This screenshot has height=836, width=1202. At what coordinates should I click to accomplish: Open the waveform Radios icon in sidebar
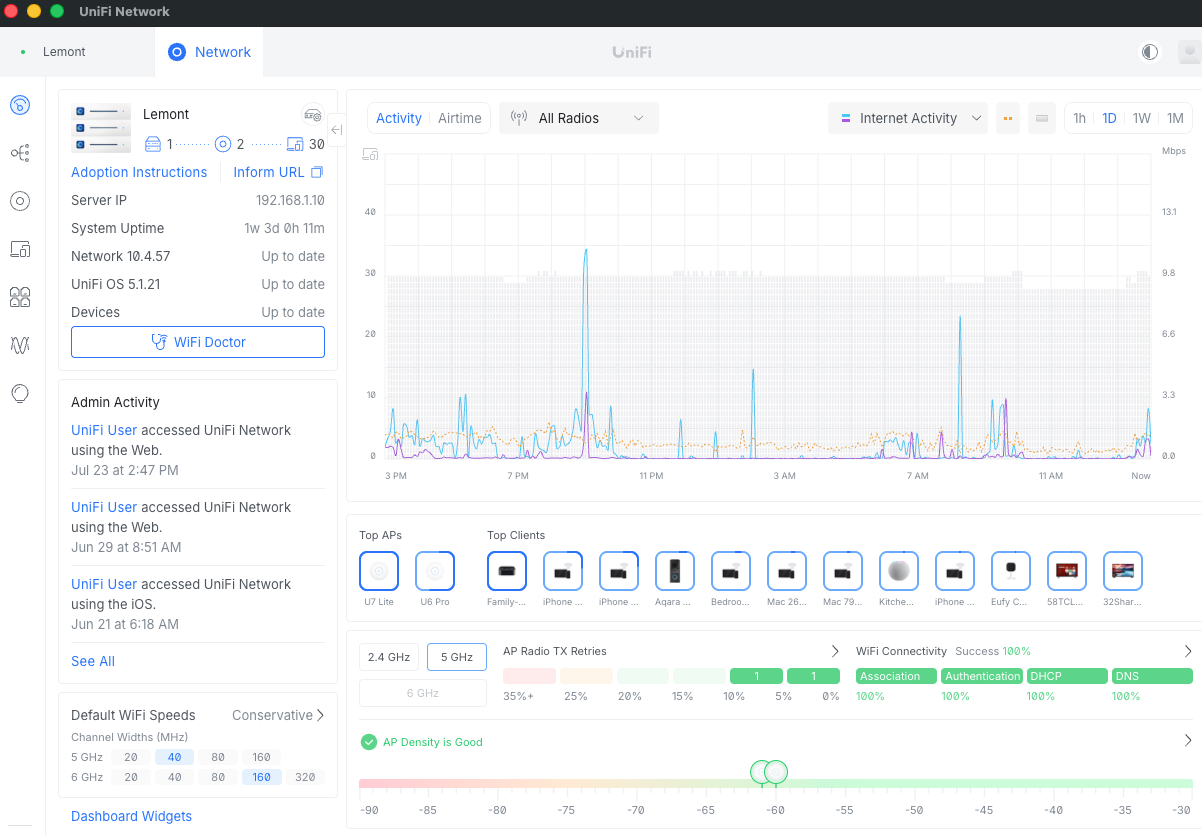click(20, 345)
